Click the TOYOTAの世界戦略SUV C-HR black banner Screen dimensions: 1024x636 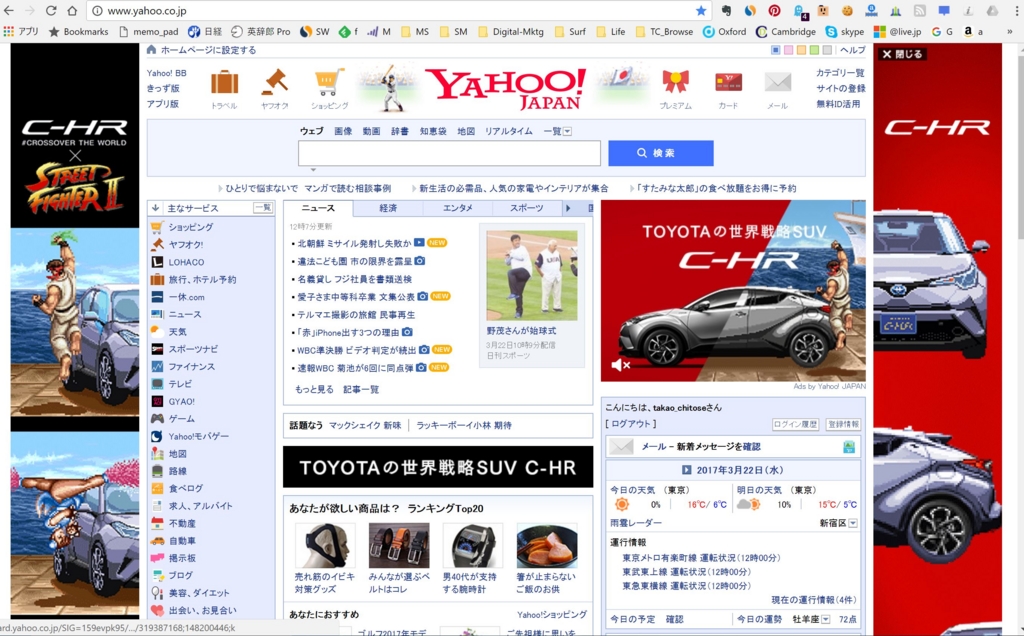tap(438, 467)
